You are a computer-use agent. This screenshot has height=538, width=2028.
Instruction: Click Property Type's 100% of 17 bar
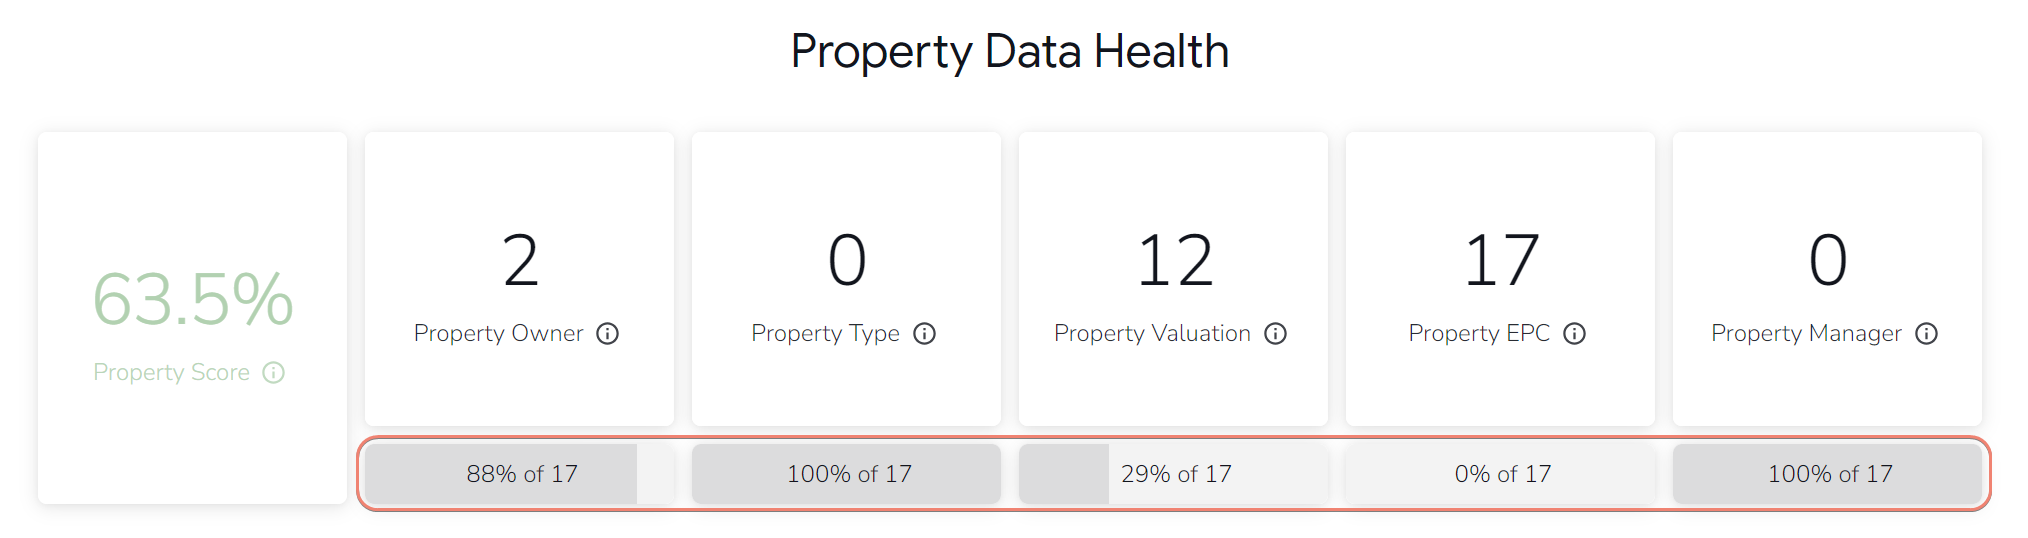(848, 474)
